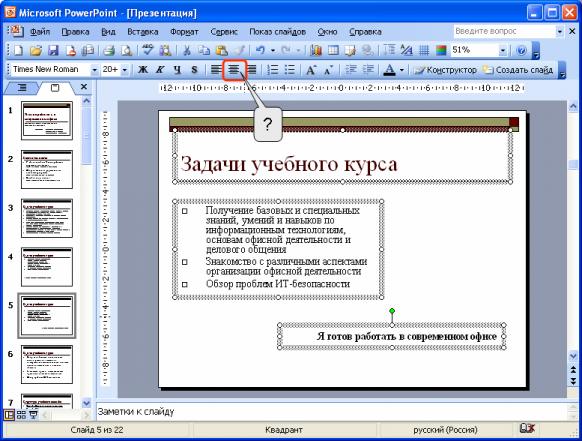
Task: Click the Copy icon
Action: pyautogui.click(x=204, y=50)
